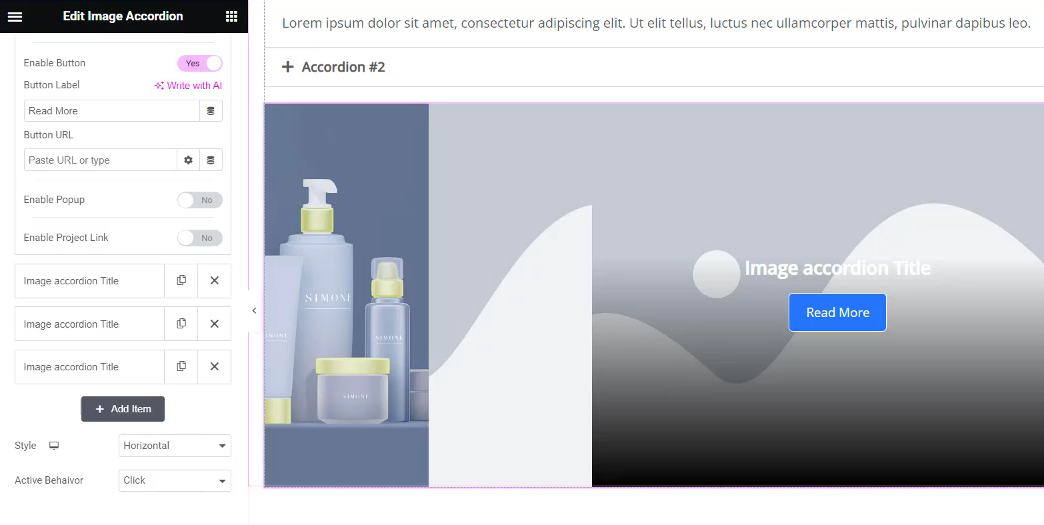Open the Style dropdown set to Horizontal

click(174, 446)
